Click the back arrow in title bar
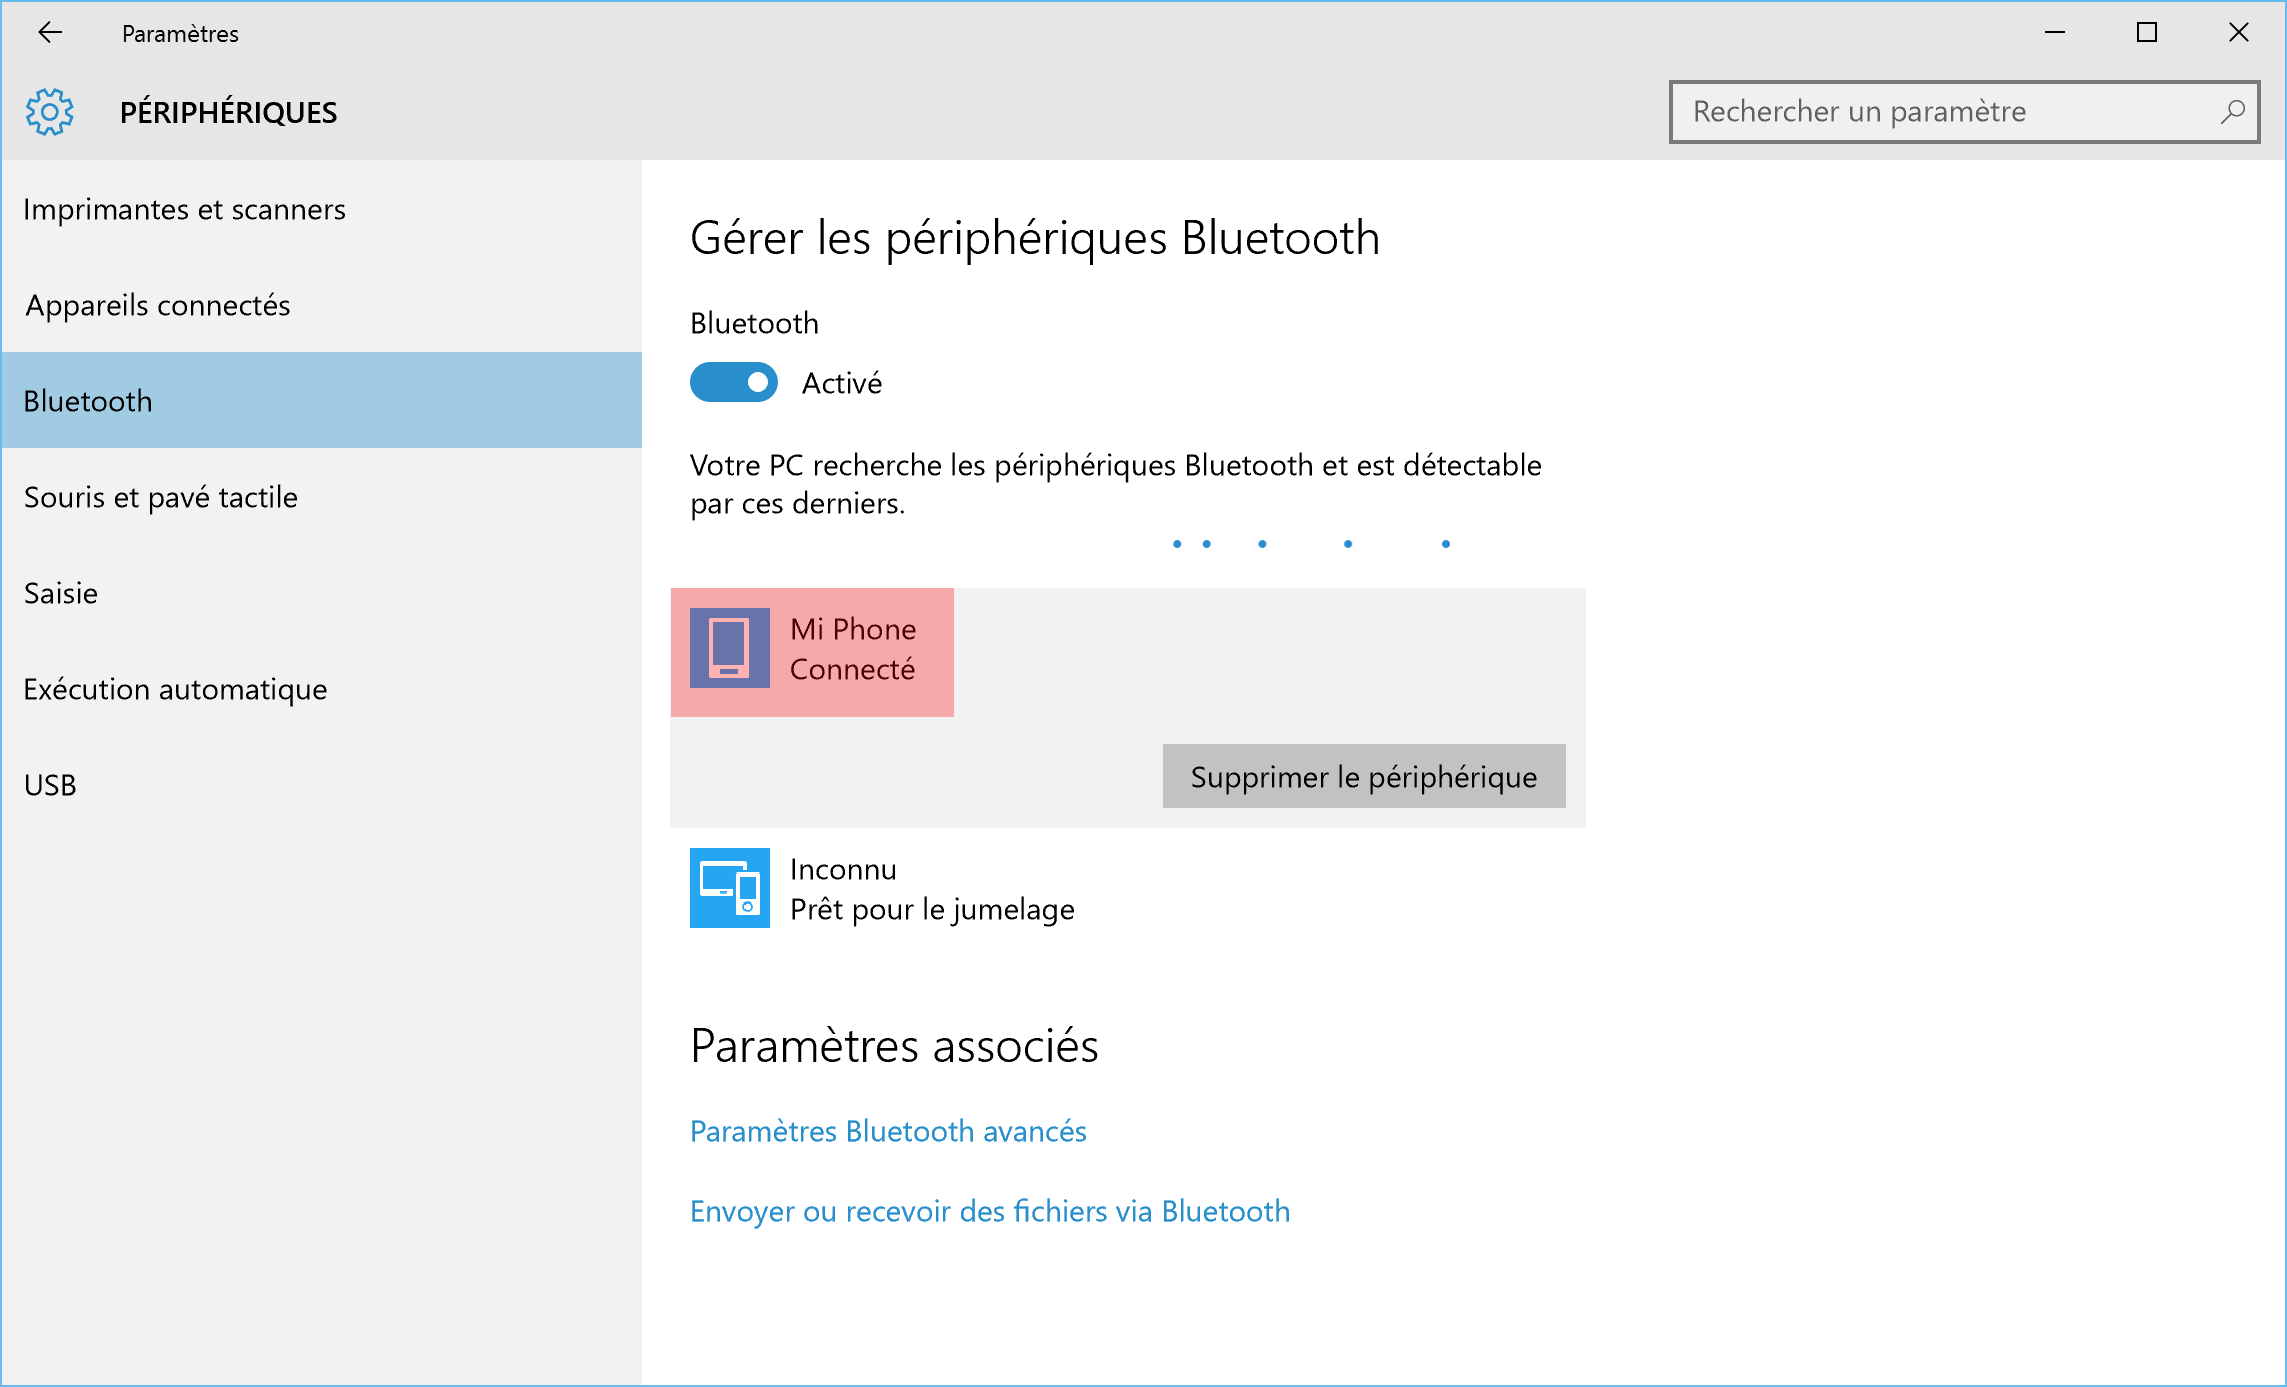The image size is (2287, 1387). pos(50,33)
